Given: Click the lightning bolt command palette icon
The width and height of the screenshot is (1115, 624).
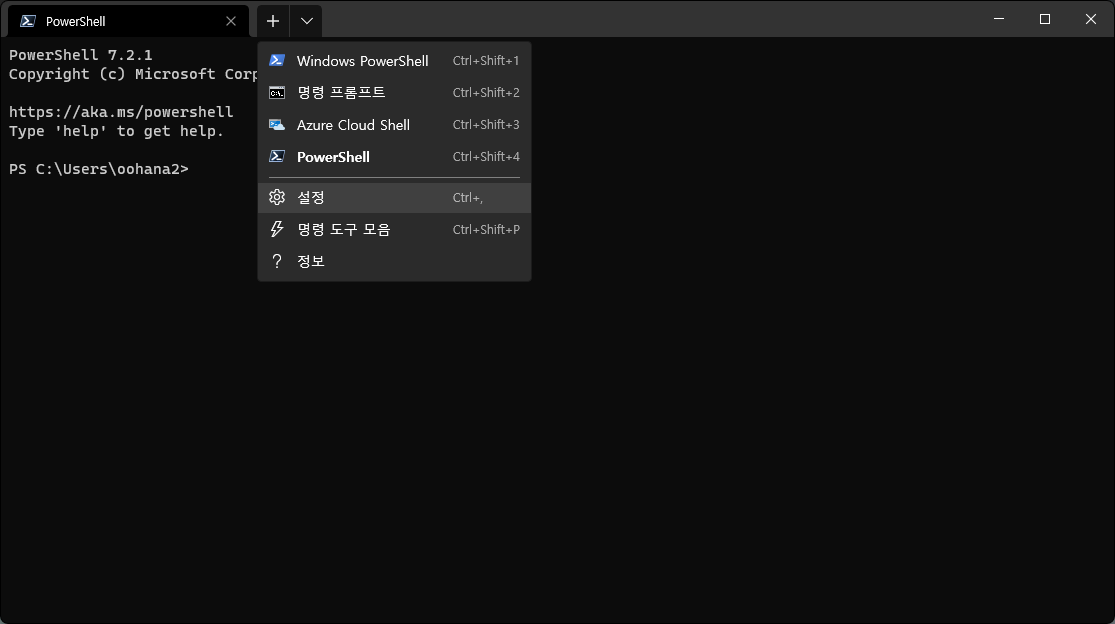Looking at the screenshot, I should 277,230.
